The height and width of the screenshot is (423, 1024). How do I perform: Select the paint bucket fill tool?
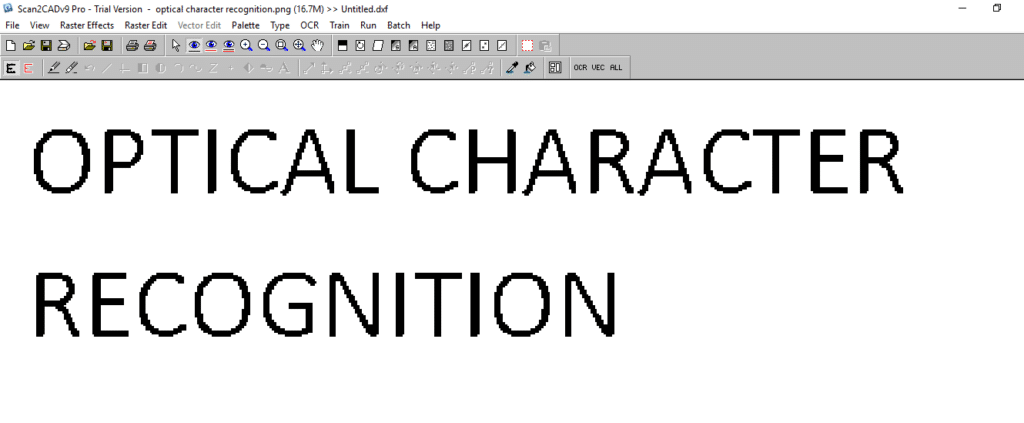[530, 67]
